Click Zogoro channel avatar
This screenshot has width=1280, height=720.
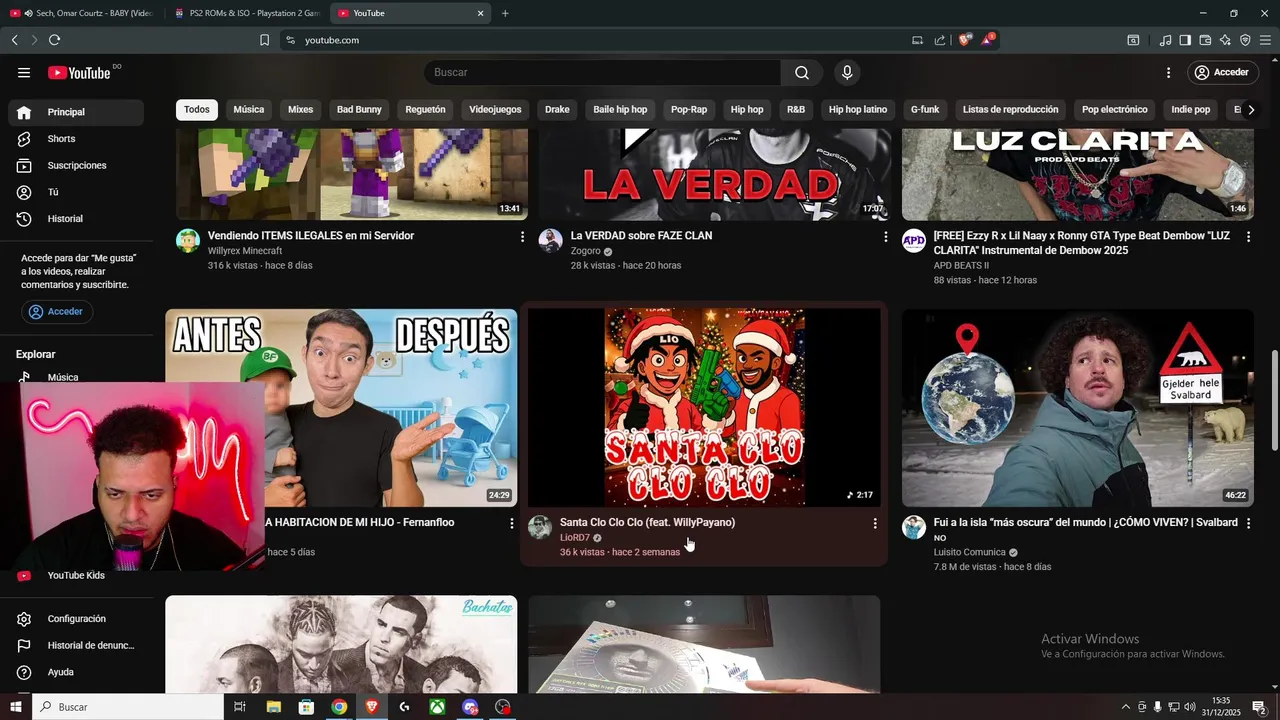tap(550, 240)
